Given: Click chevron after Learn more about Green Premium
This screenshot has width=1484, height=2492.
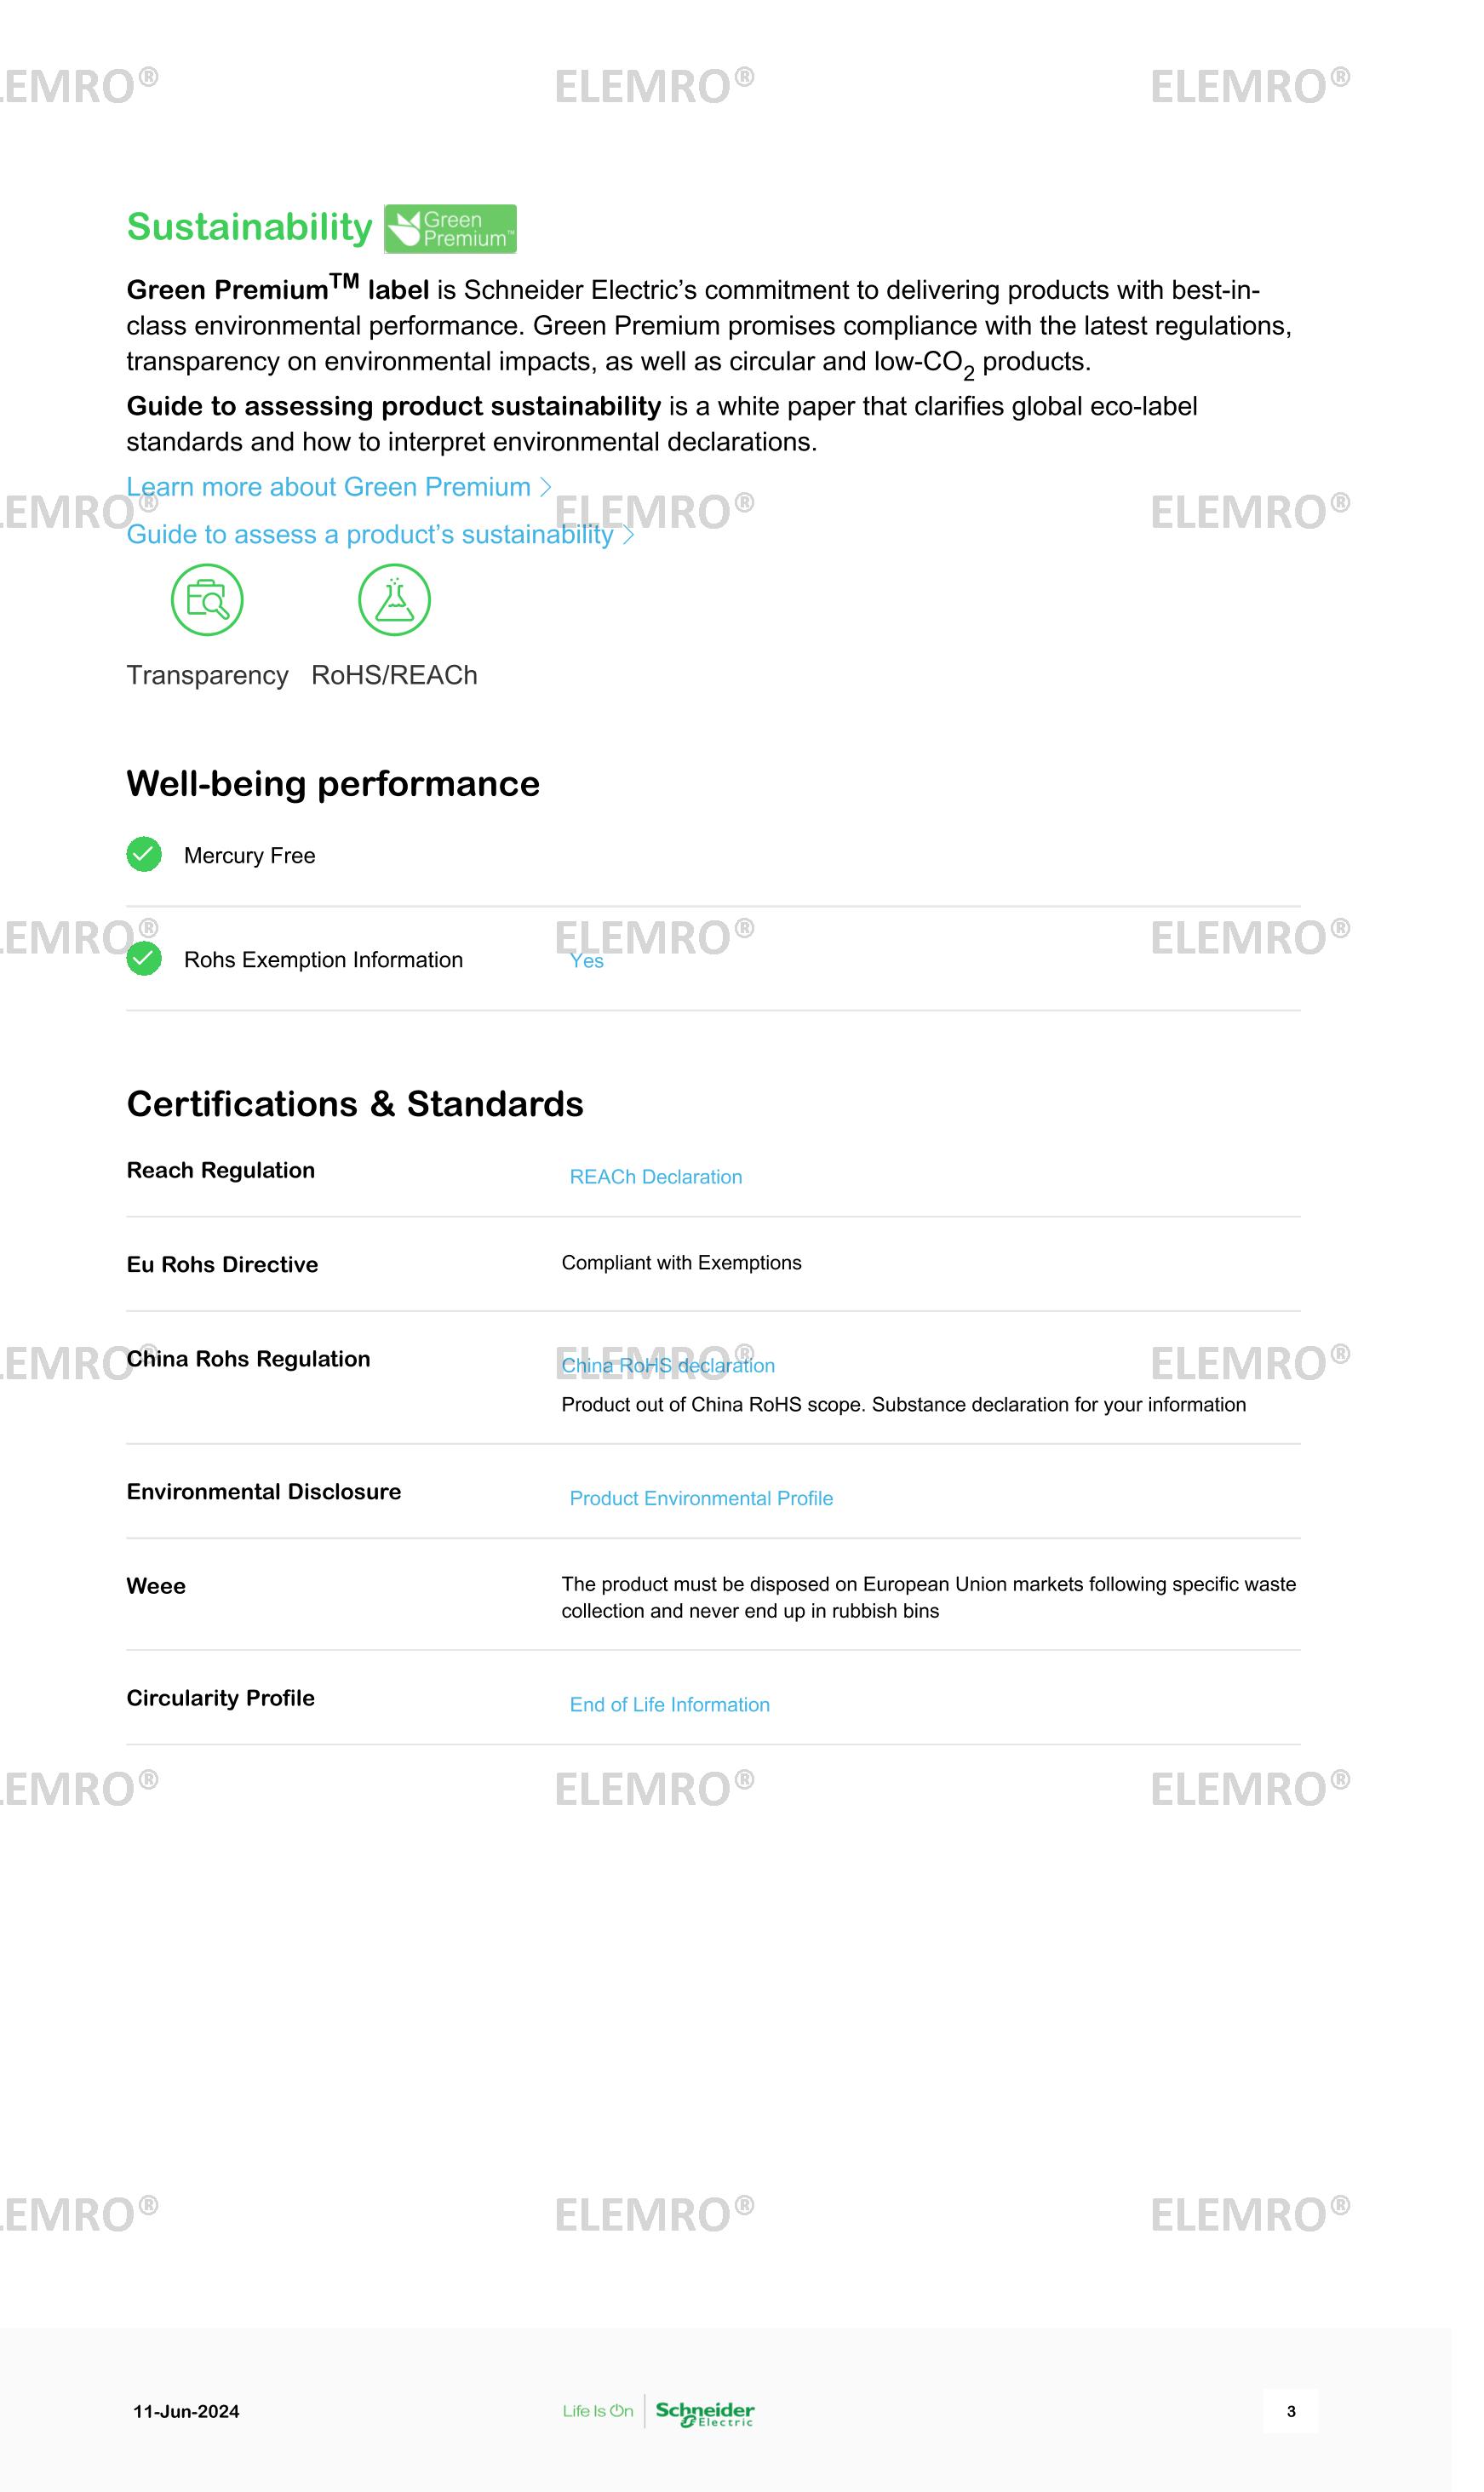Looking at the screenshot, I should coord(546,487).
